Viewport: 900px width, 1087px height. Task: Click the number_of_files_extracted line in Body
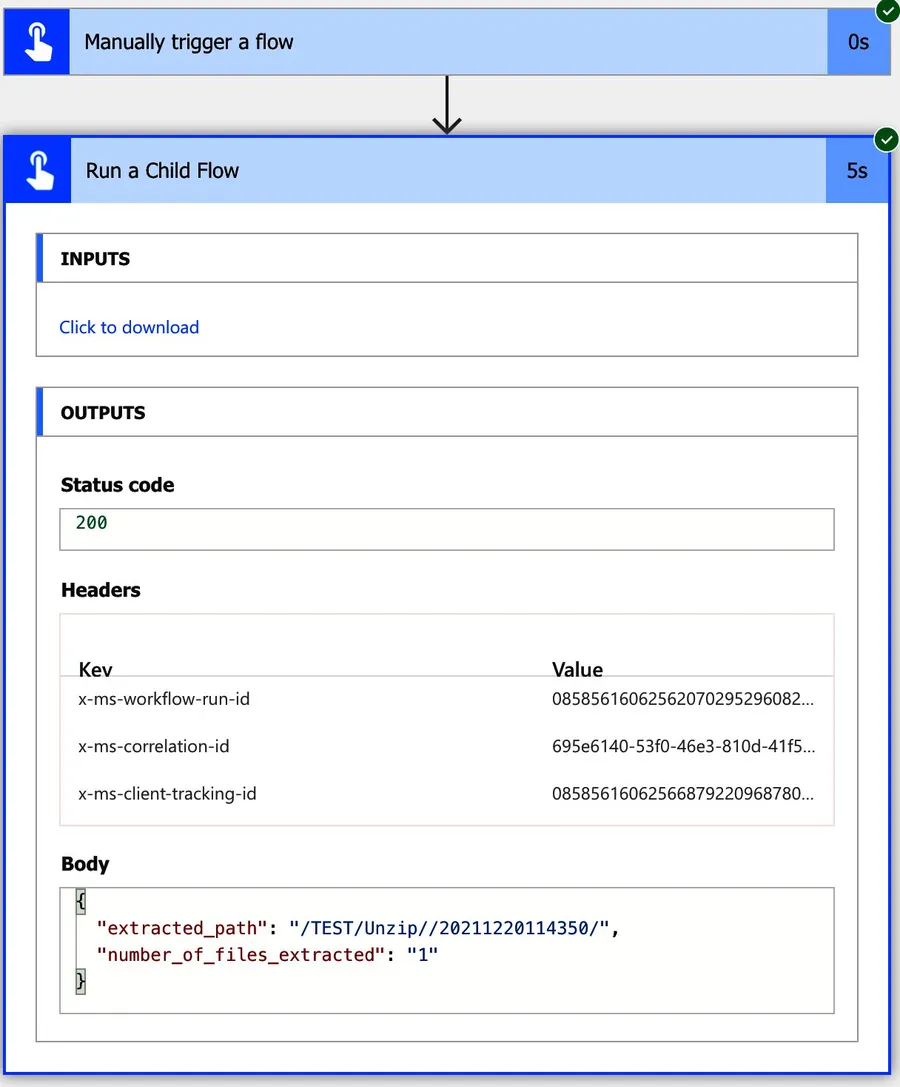point(267,955)
